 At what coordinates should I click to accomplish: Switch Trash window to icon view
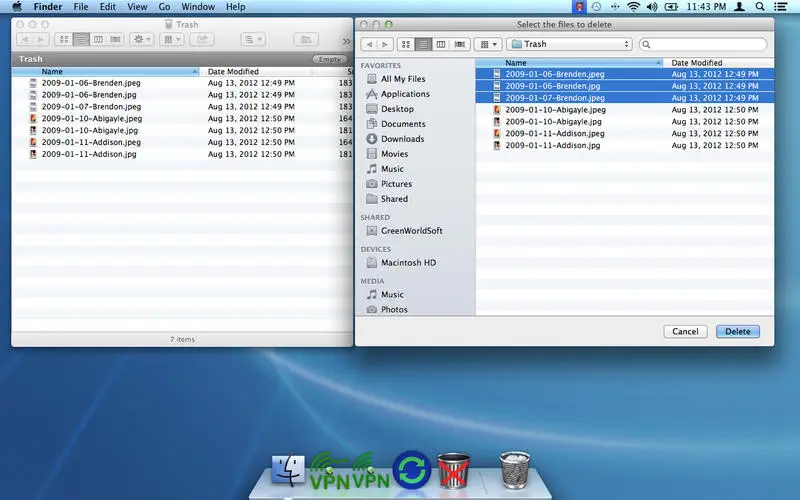[64, 39]
